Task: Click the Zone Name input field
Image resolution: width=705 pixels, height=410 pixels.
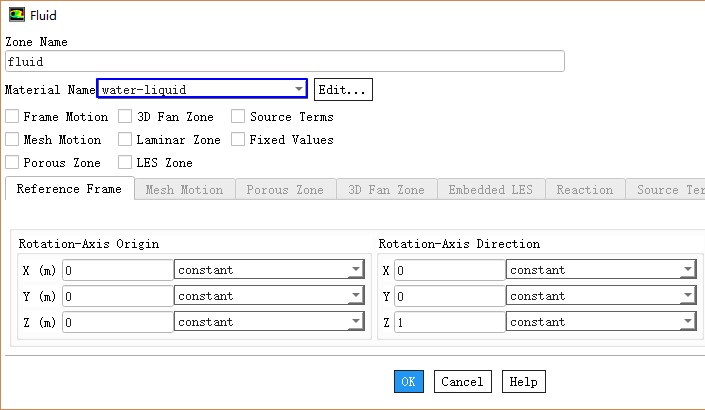Action: point(285,61)
